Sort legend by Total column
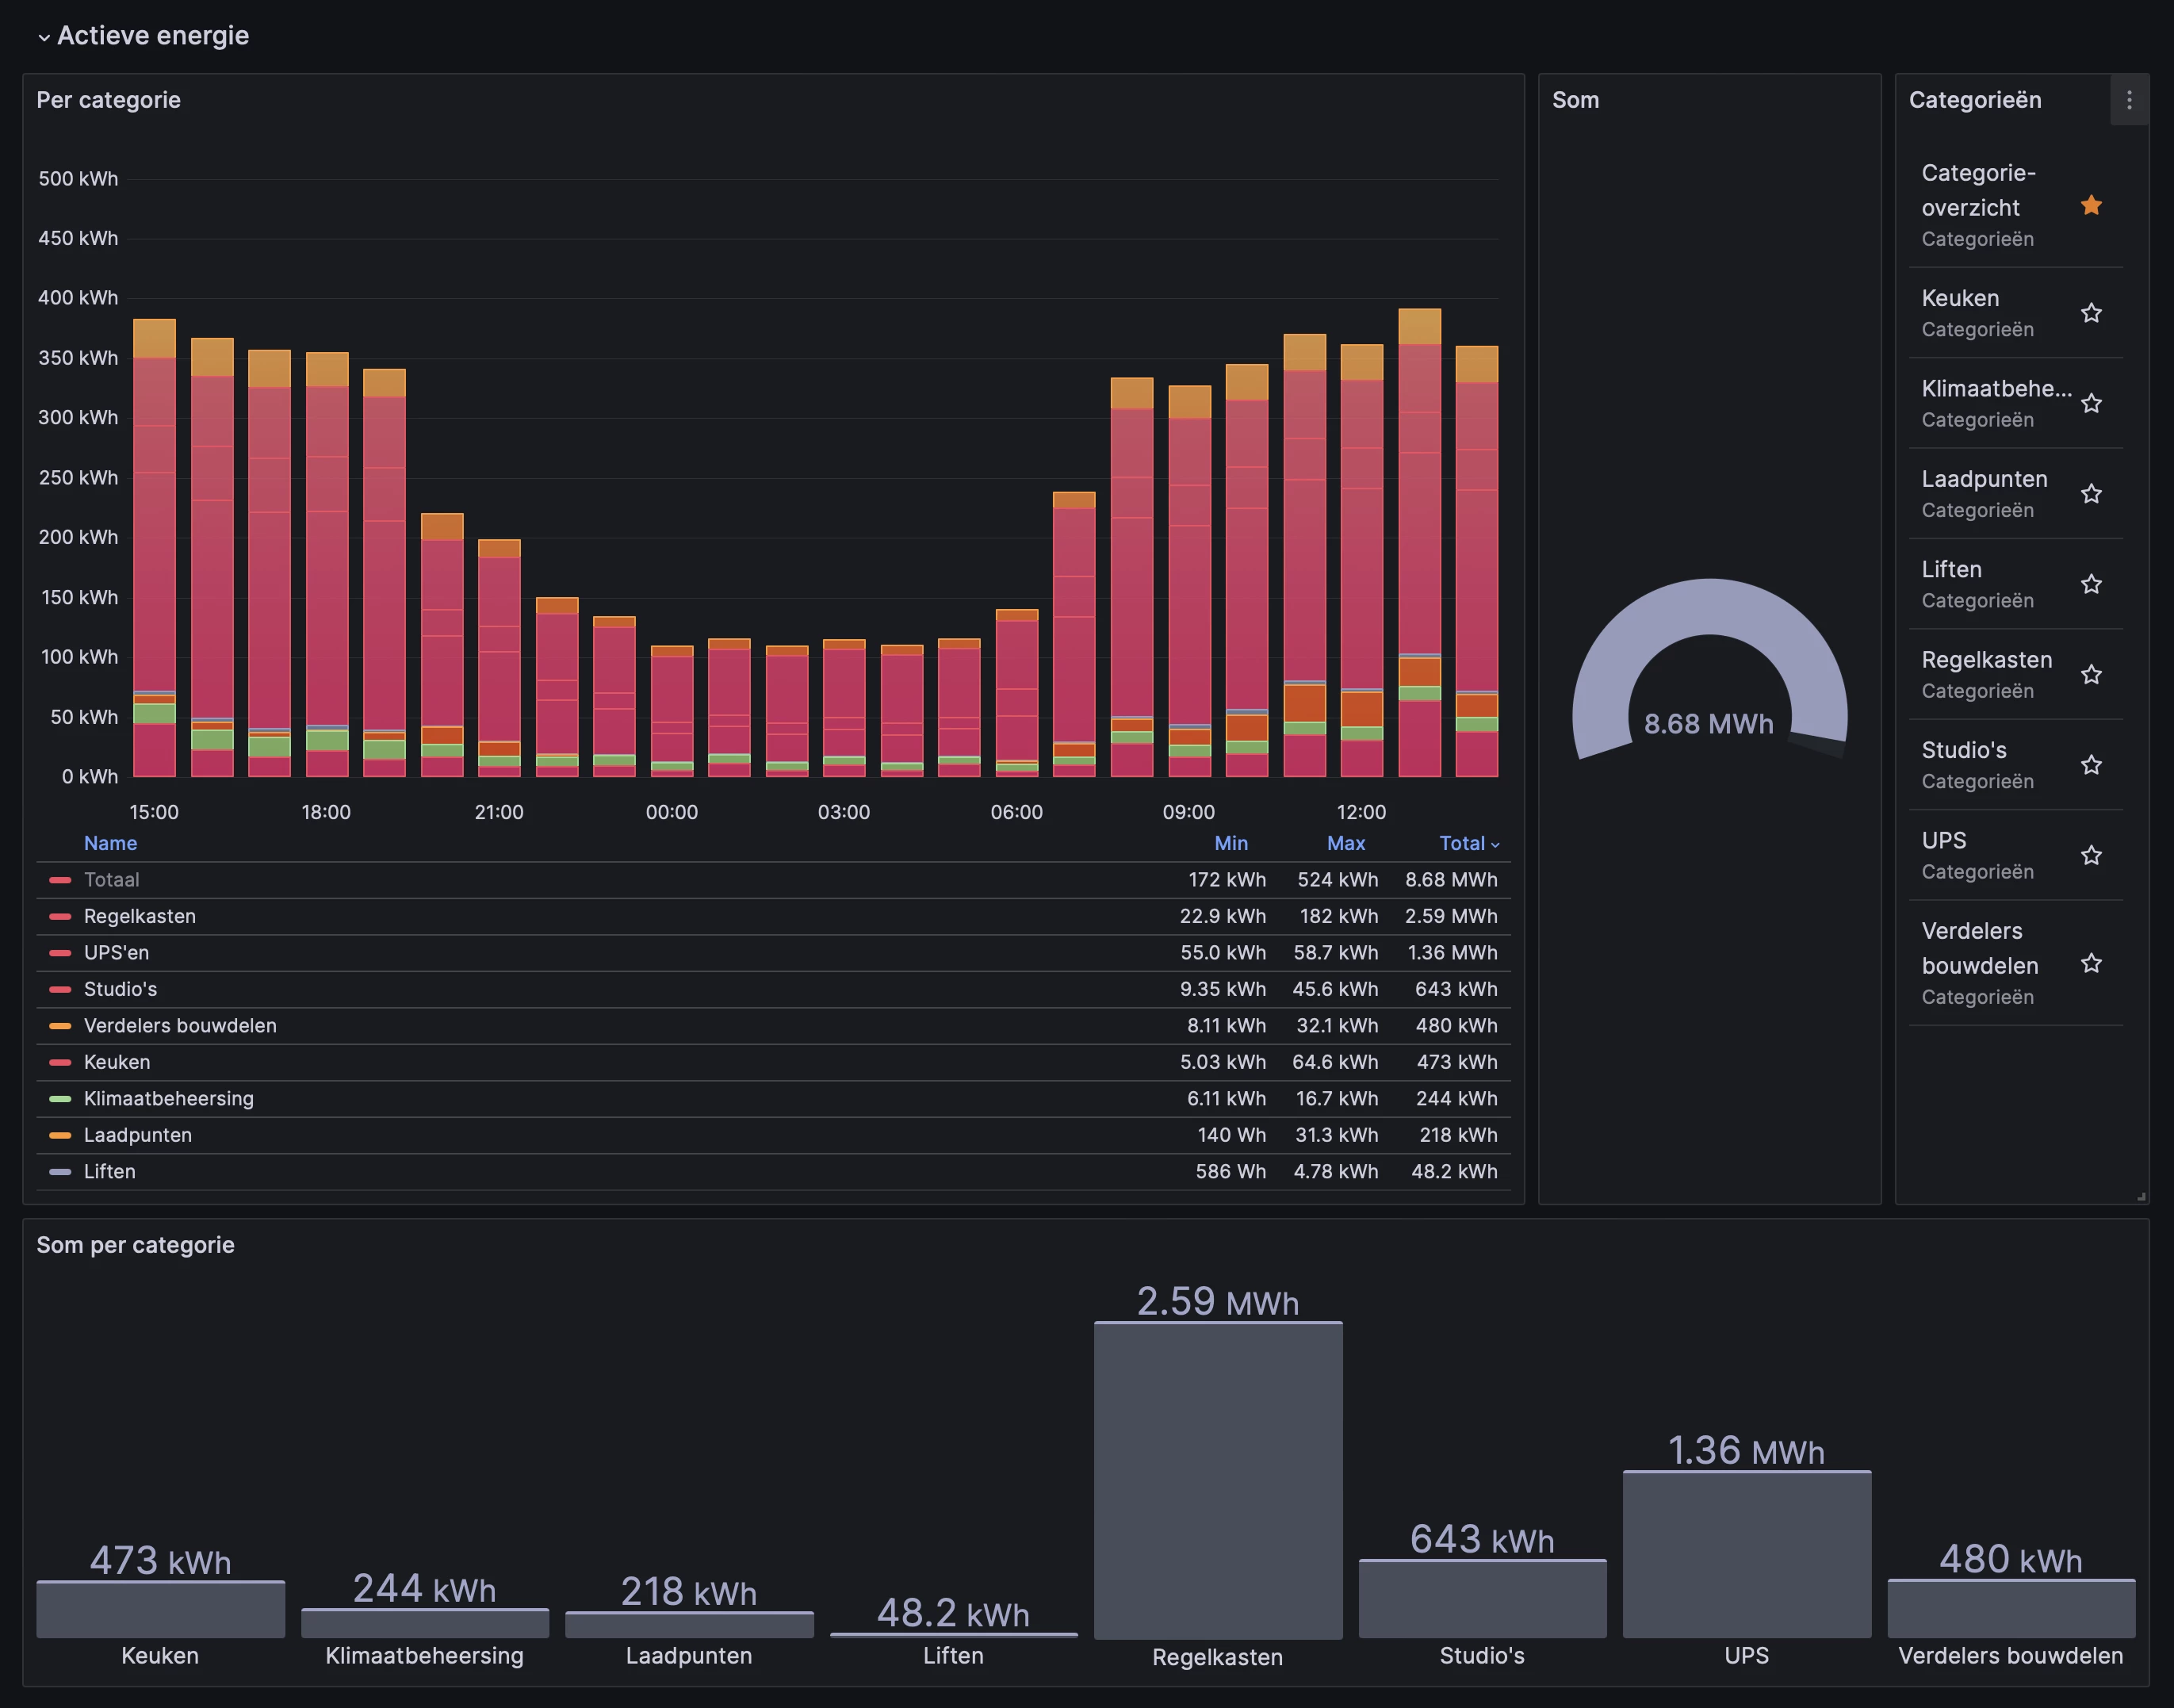Screen dimensions: 2174x1708 click(1461, 843)
